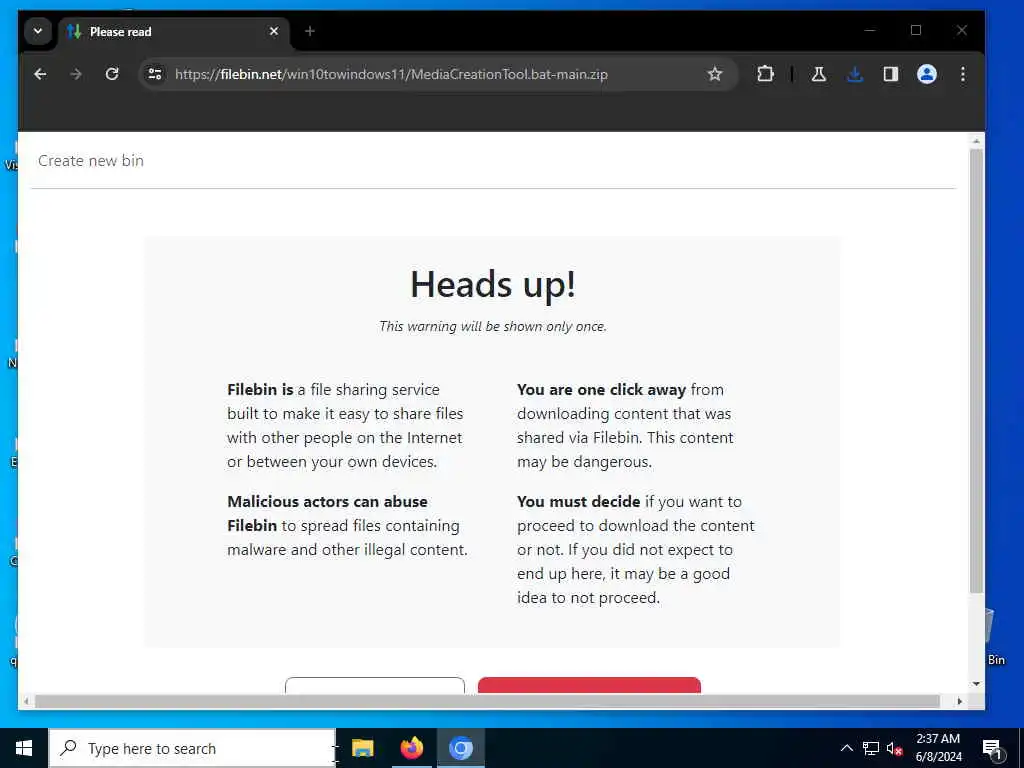Screen dimensions: 1024x768
Task: Click the "Heads up!" heading
Action: point(493,285)
